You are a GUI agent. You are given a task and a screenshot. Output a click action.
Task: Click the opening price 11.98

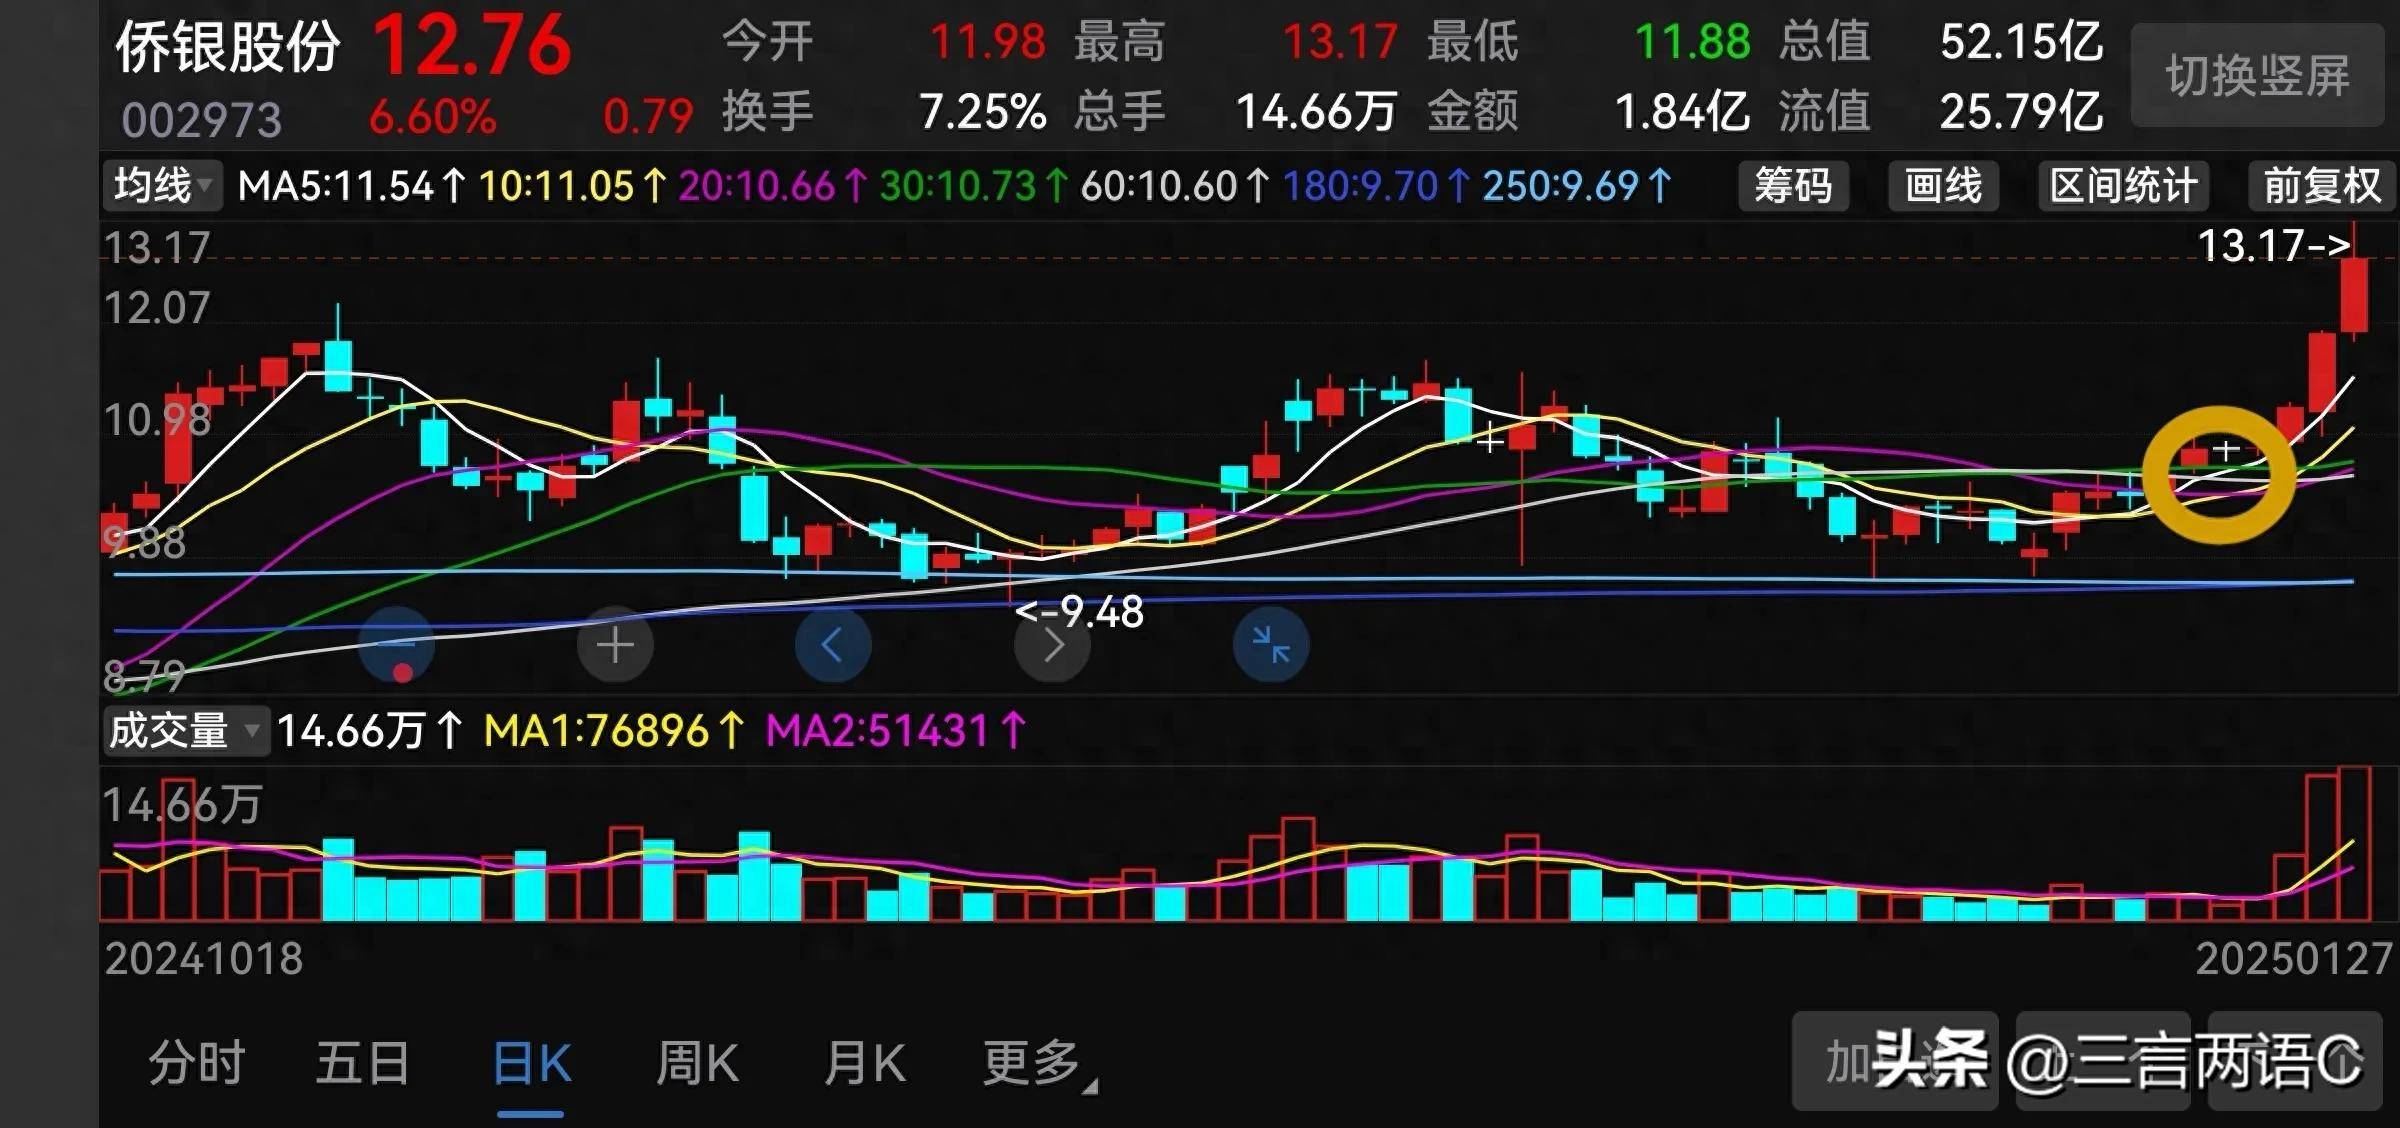[988, 43]
